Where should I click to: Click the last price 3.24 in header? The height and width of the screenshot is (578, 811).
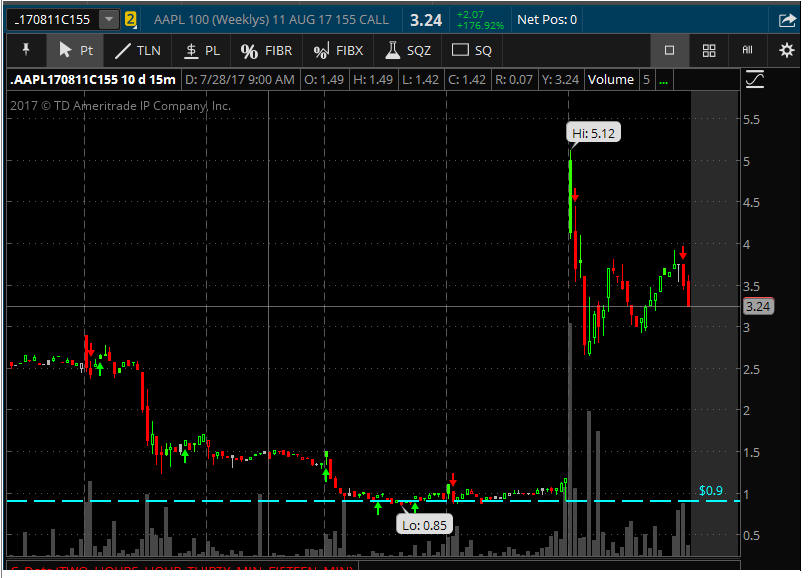tap(426, 20)
